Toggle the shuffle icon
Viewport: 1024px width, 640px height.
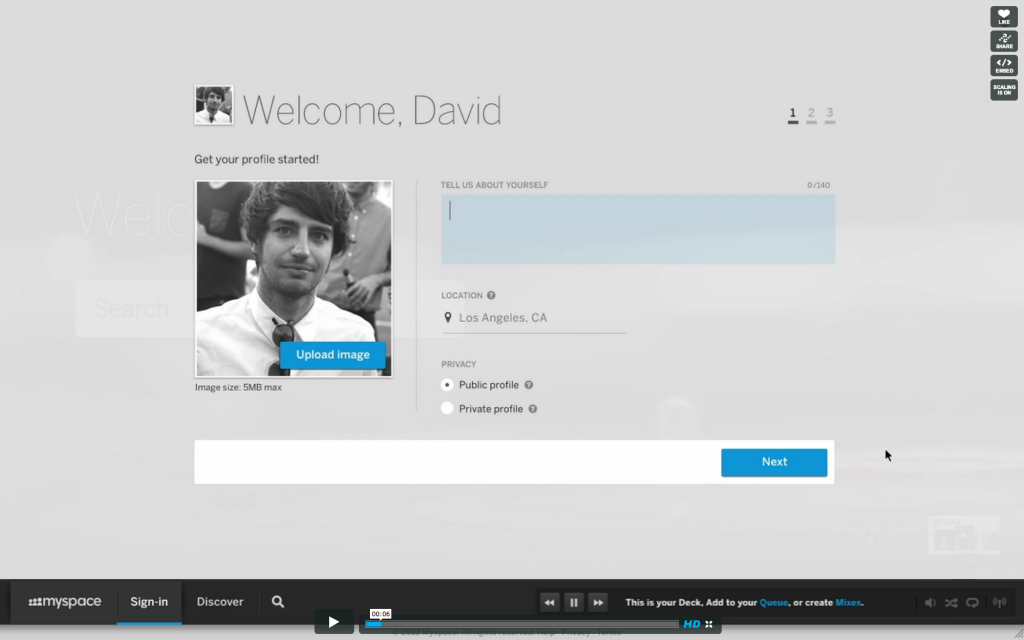pos(951,602)
